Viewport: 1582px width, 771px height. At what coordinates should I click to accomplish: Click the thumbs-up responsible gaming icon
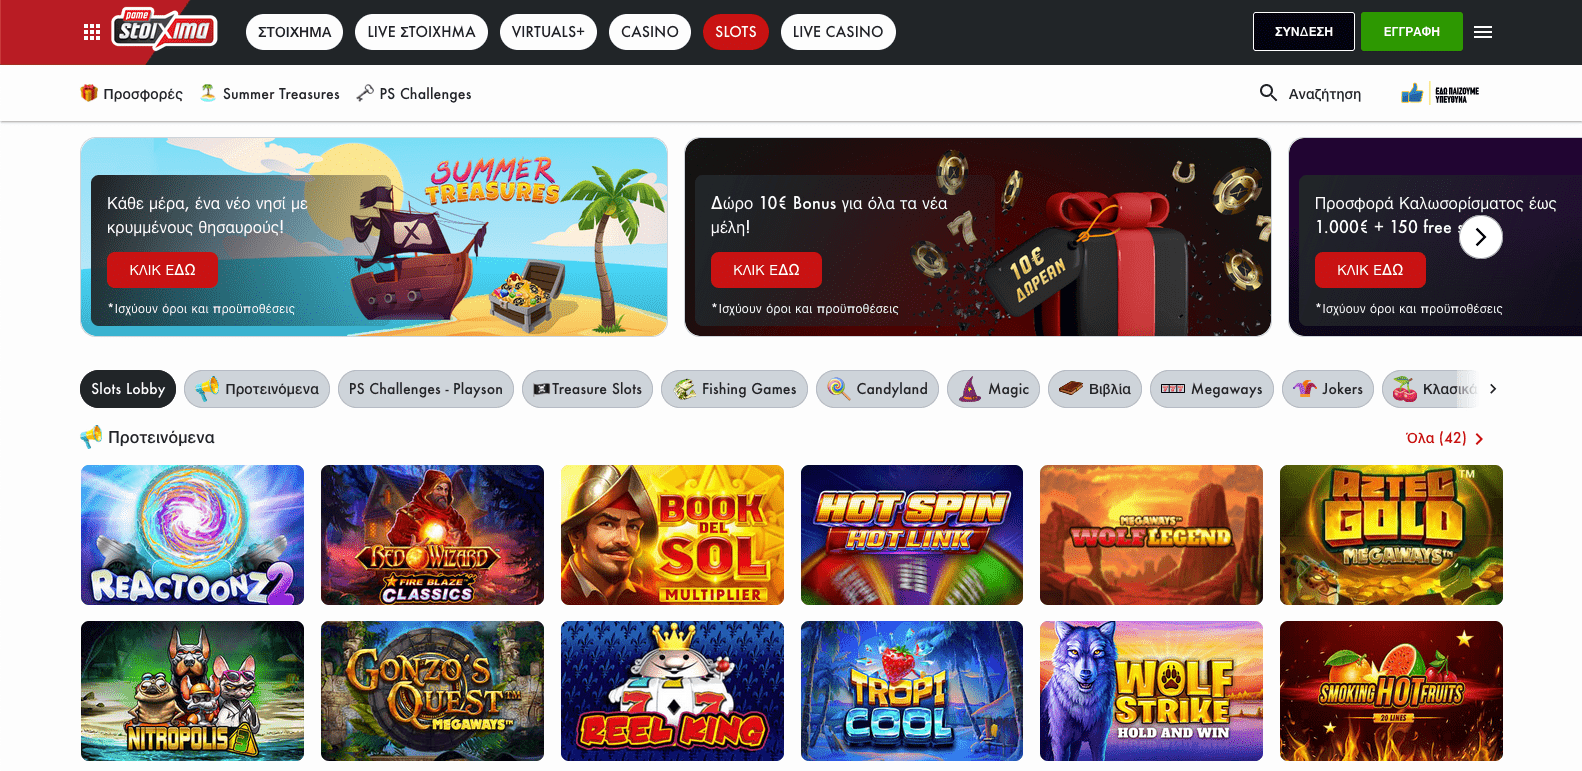click(1412, 93)
